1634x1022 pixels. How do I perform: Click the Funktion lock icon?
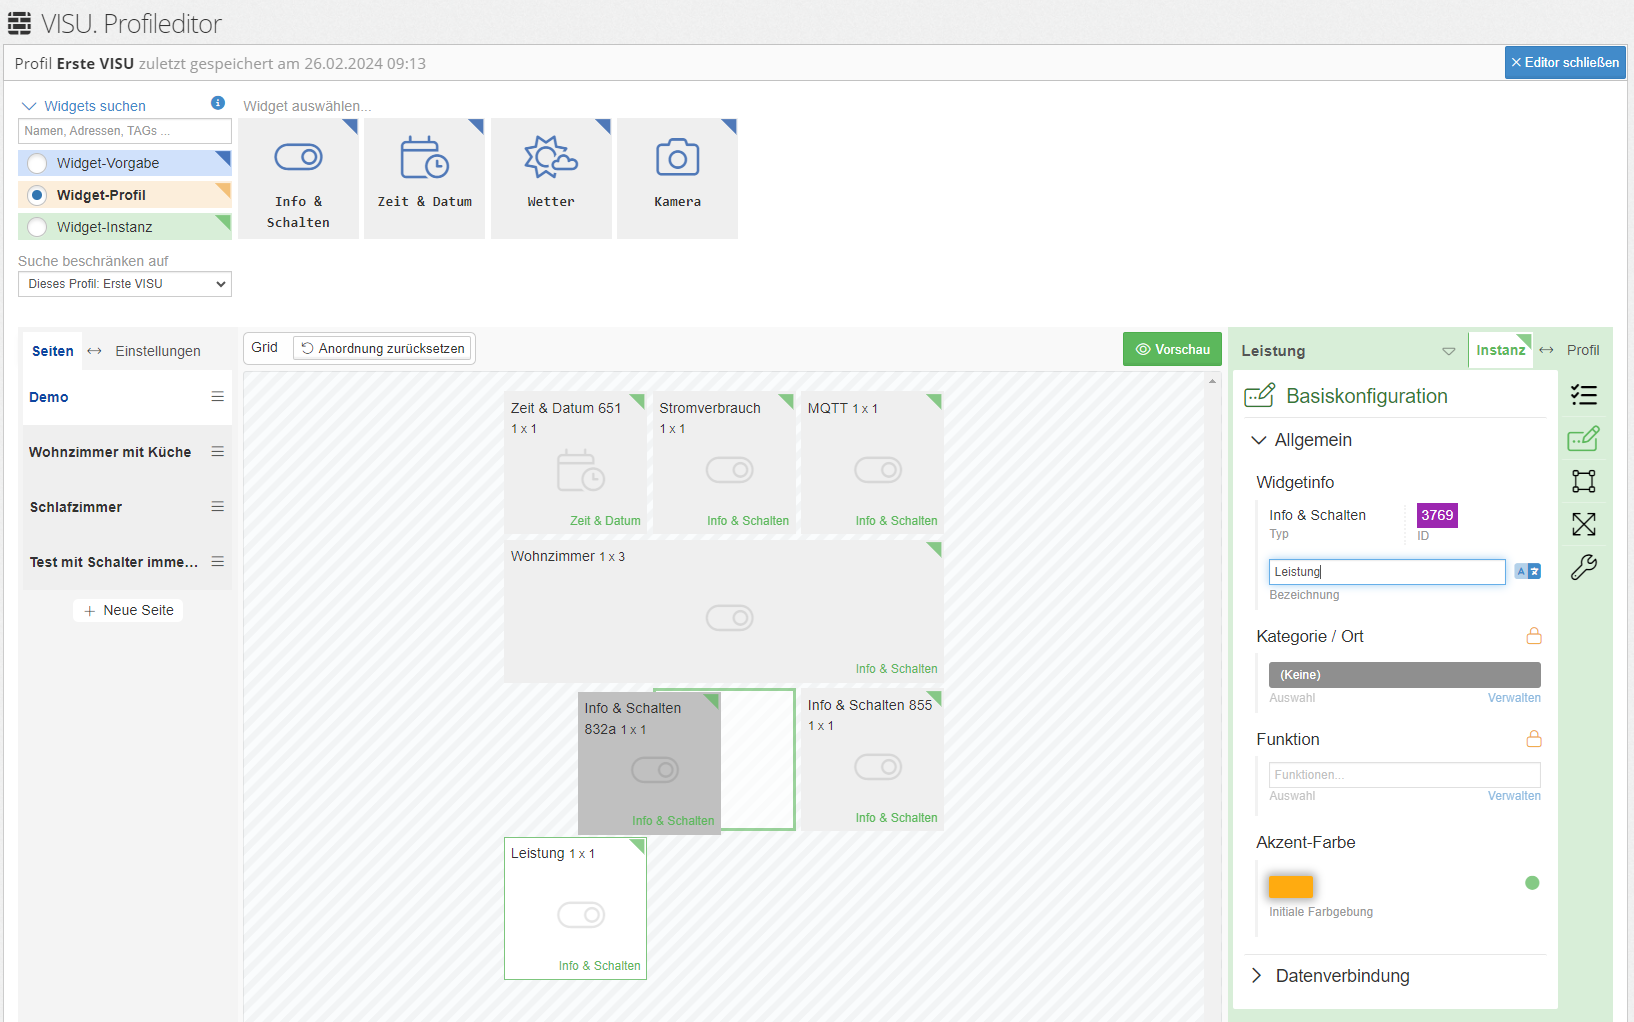coord(1534,739)
